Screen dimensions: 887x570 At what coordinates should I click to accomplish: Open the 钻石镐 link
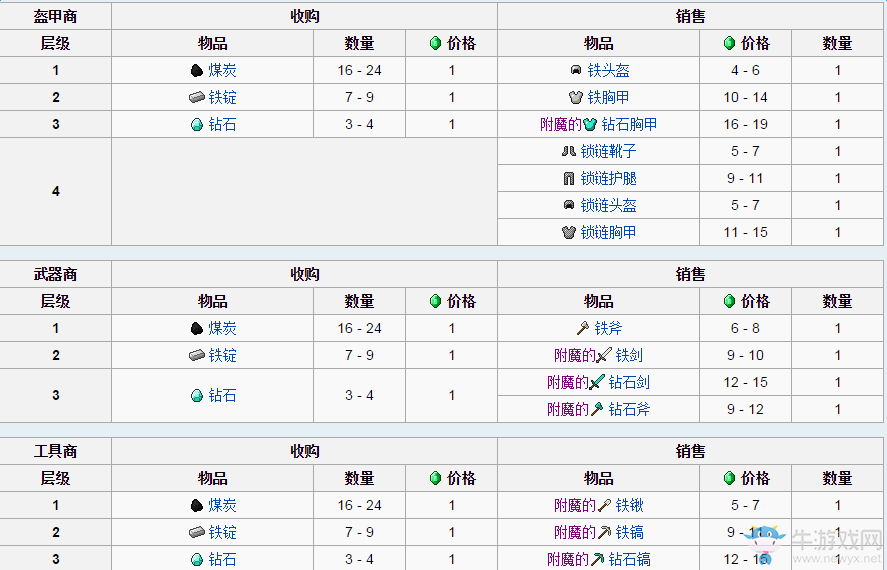pyautogui.click(x=629, y=559)
